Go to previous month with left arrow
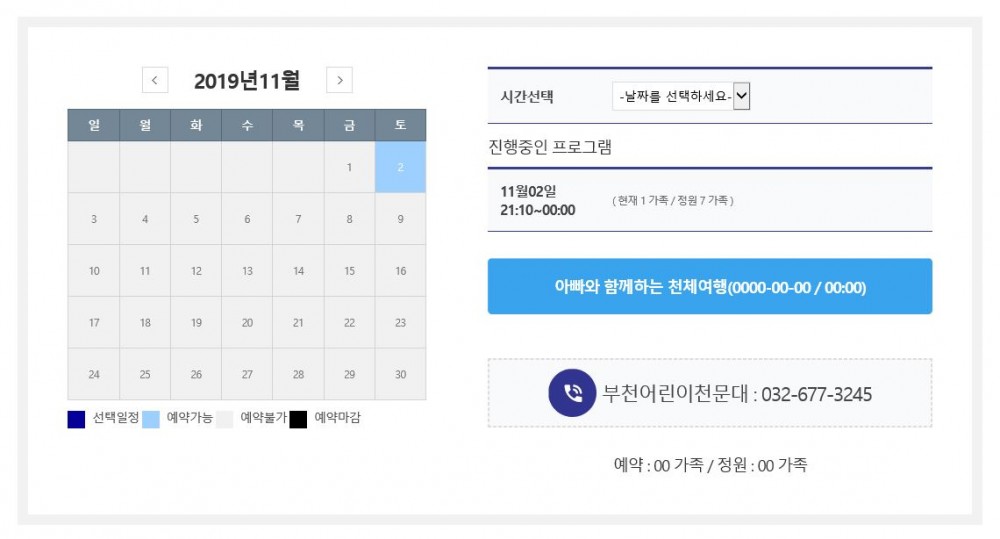 pos(155,80)
